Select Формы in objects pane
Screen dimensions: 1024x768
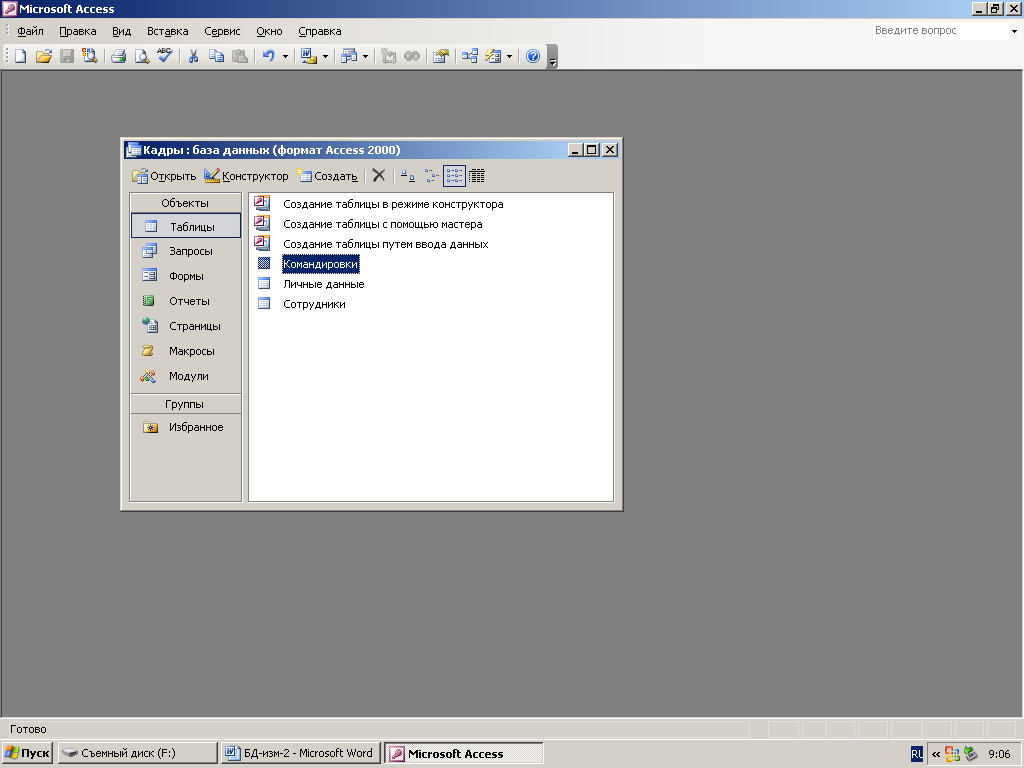pyautogui.click(x=186, y=276)
